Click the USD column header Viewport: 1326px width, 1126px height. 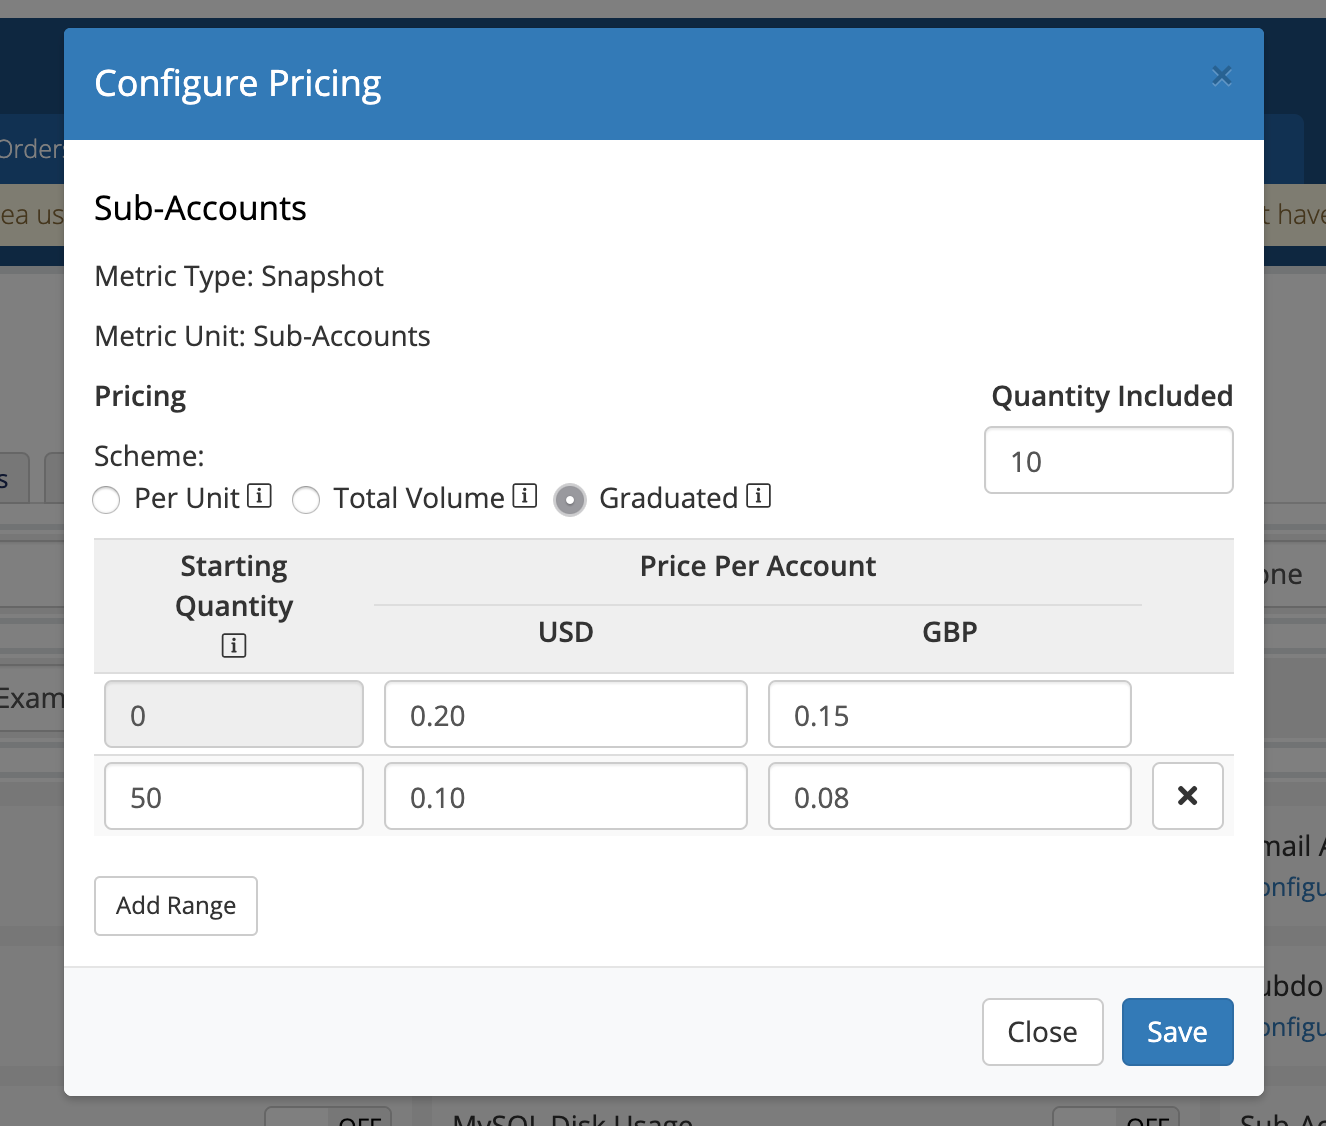point(566,632)
